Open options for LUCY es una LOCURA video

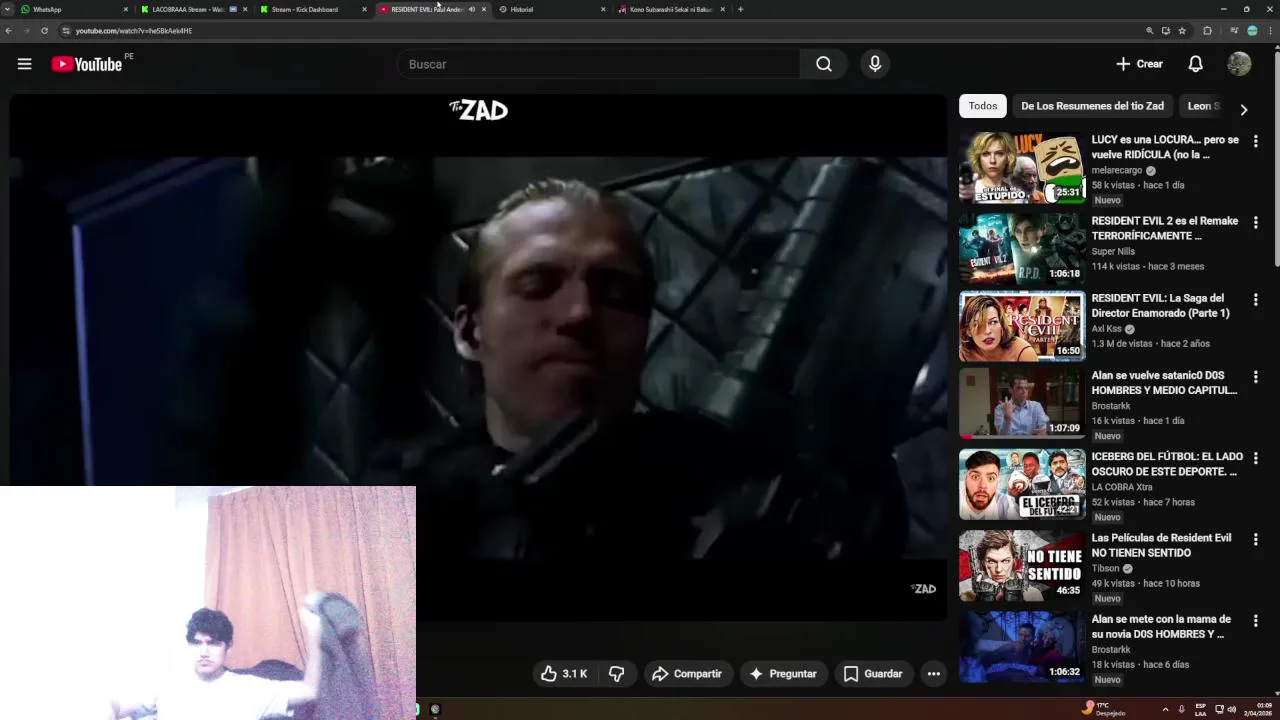pyautogui.click(x=1255, y=141)
